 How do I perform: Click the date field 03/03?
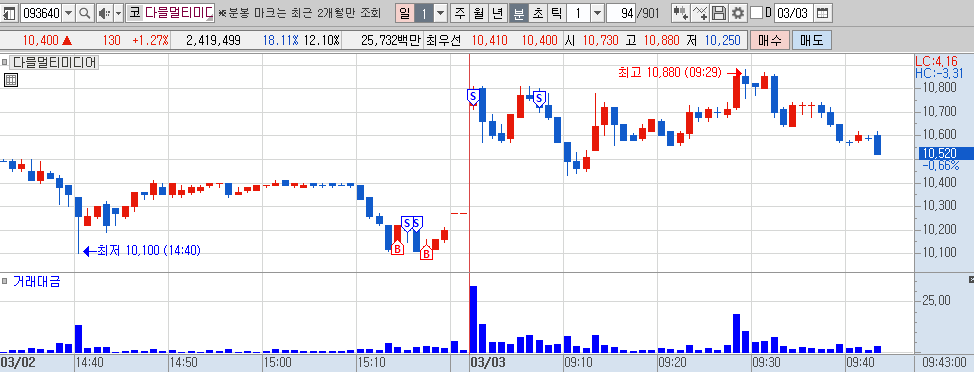[793, 12]
